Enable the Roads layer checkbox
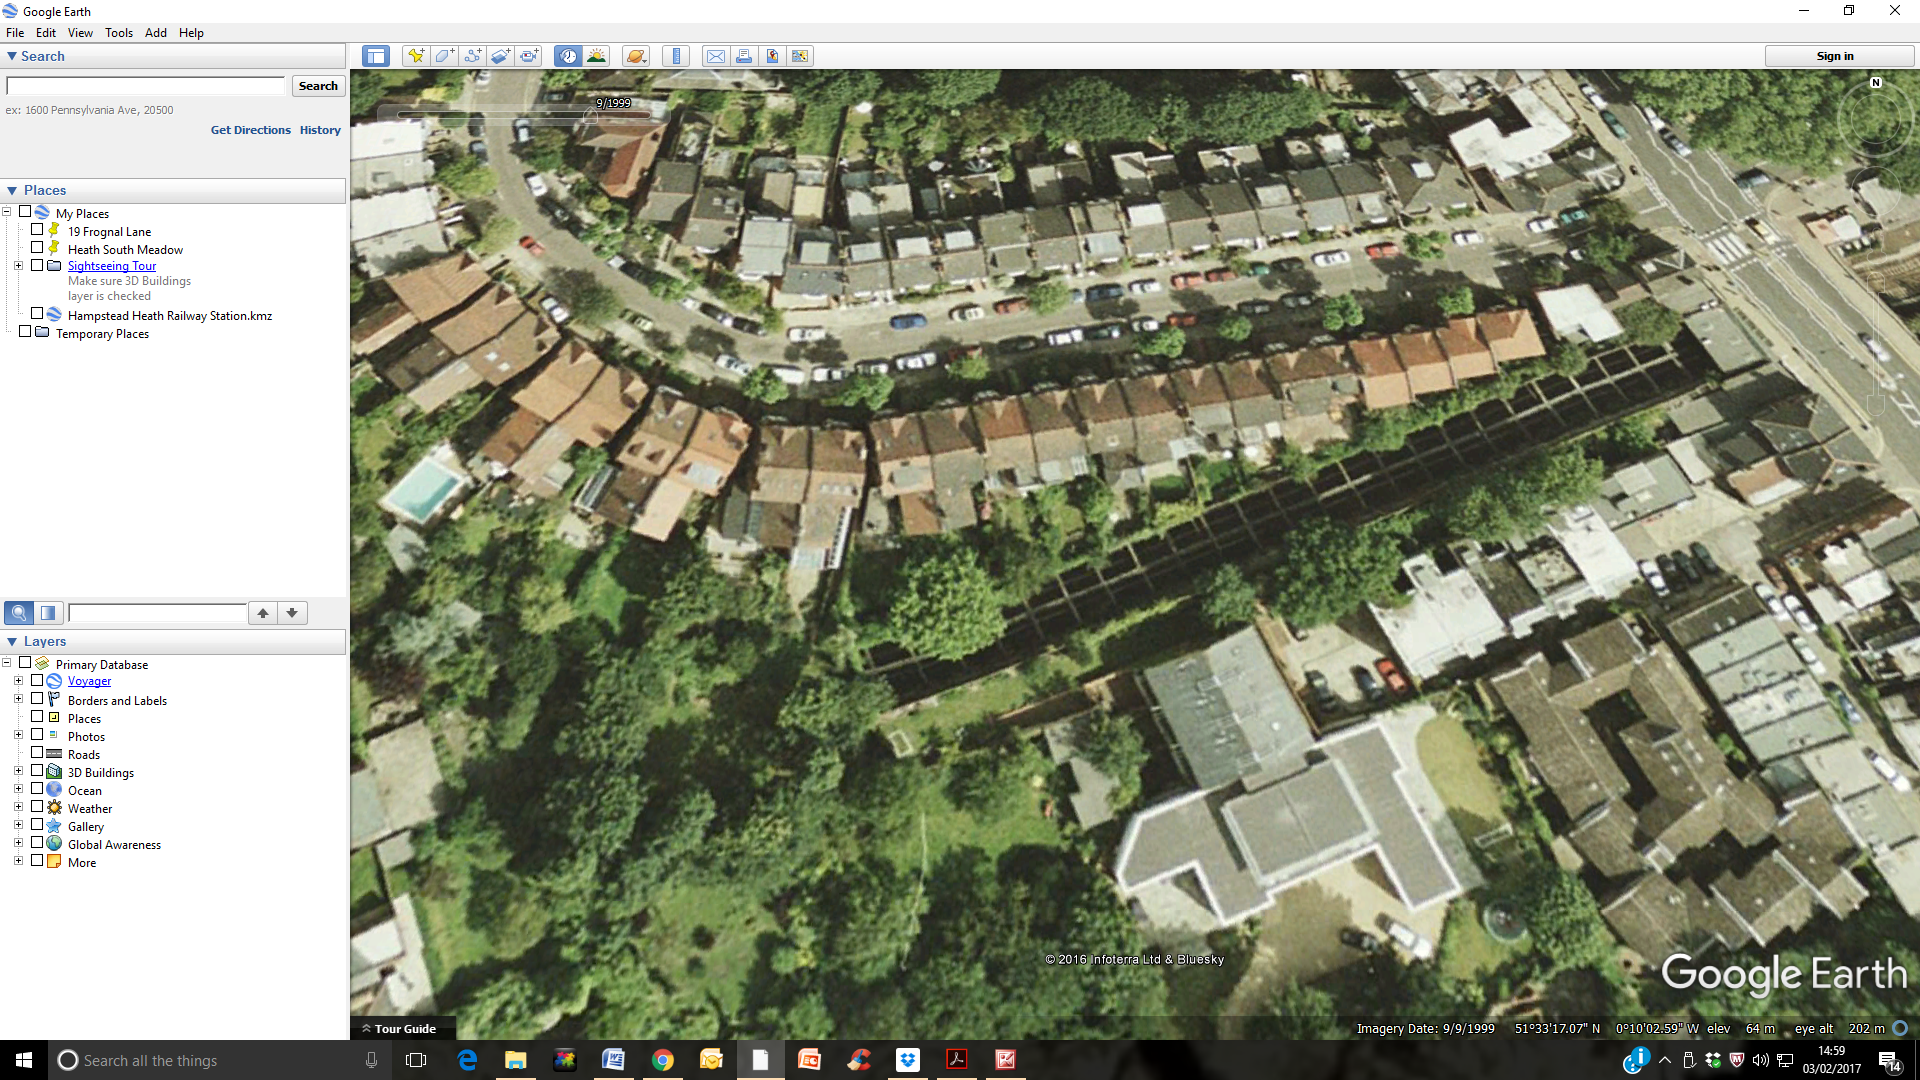This screenshot has height=1080, width=1920. coord(37,753)
